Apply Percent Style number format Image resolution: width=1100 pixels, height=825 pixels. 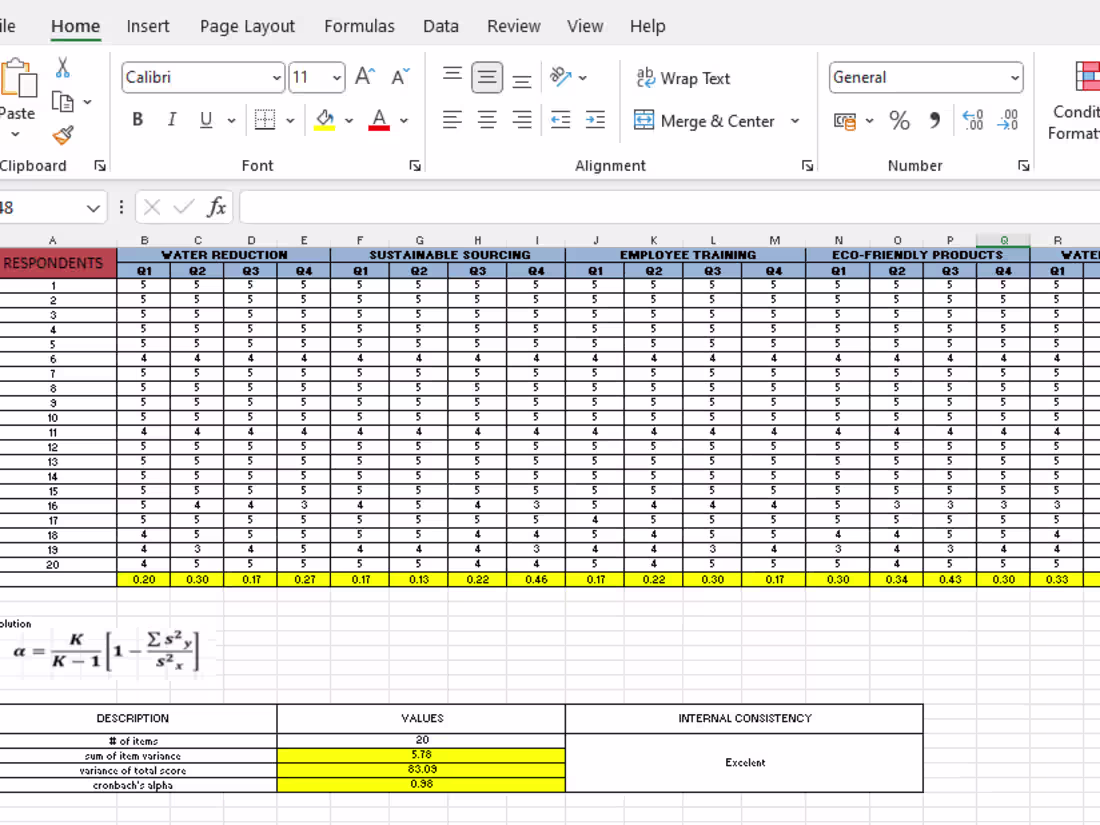(898, 121)
